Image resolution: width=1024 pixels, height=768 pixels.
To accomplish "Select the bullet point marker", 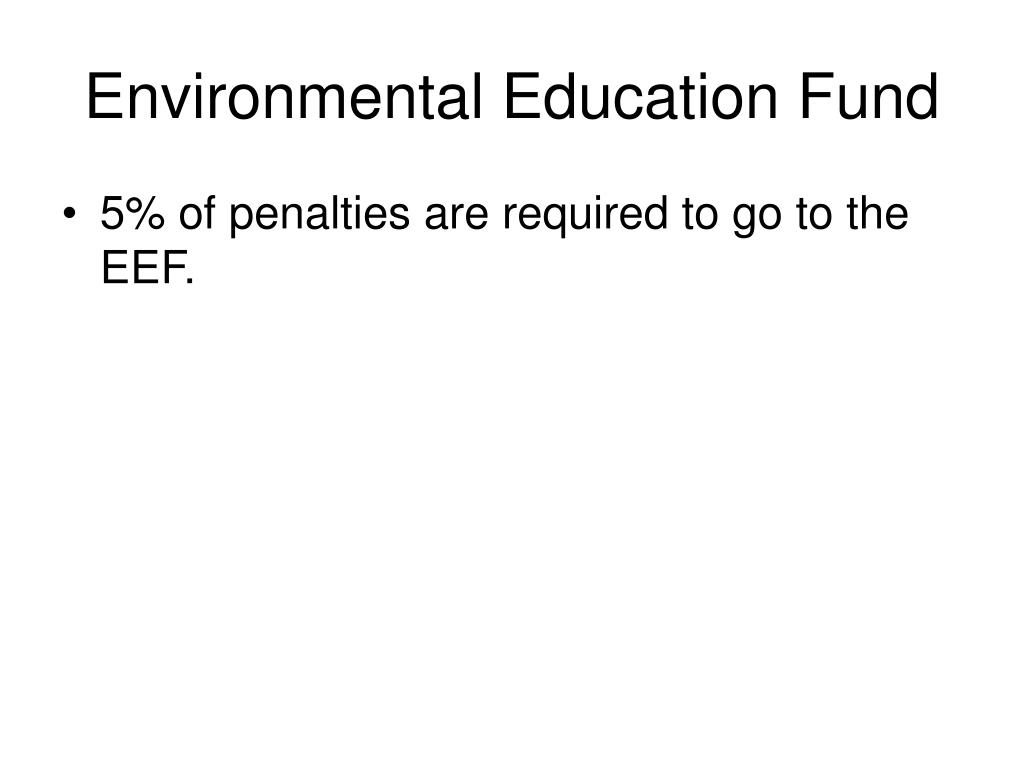I will coord(69,214).
